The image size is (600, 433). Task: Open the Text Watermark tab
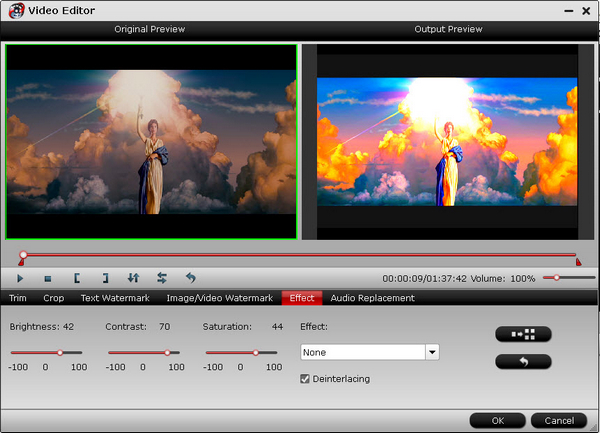point(115,298)
